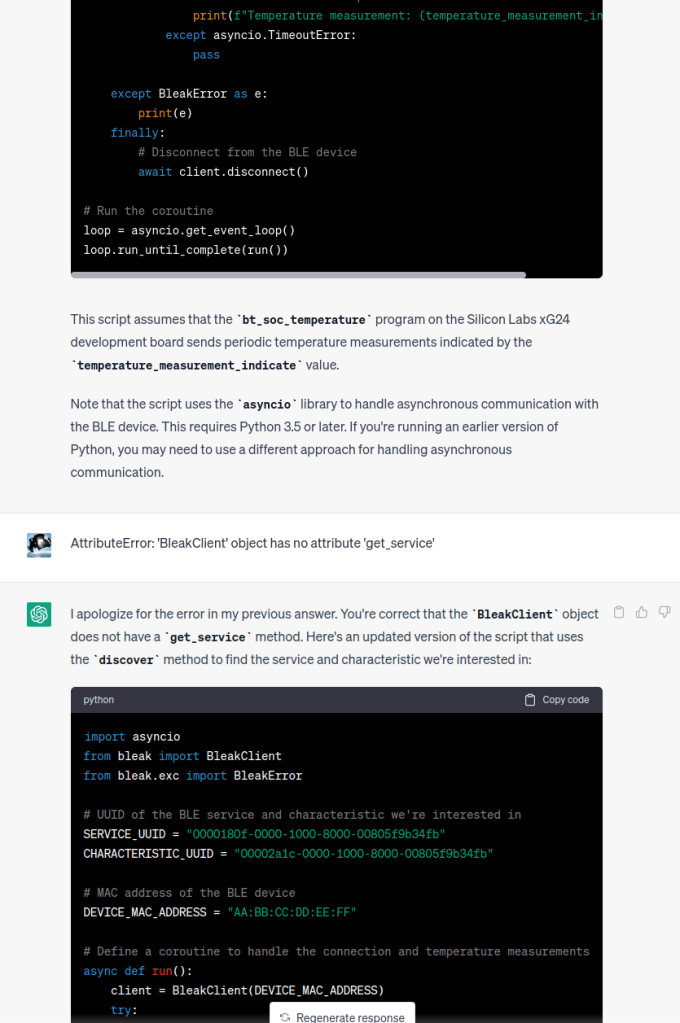Click the user profile avatar picture
This screenshot has width=680, height=1023.
(39, 546)
